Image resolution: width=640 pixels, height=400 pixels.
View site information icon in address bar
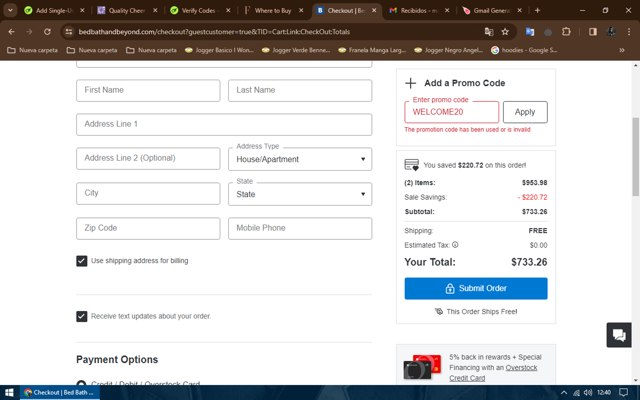point(69,32)
